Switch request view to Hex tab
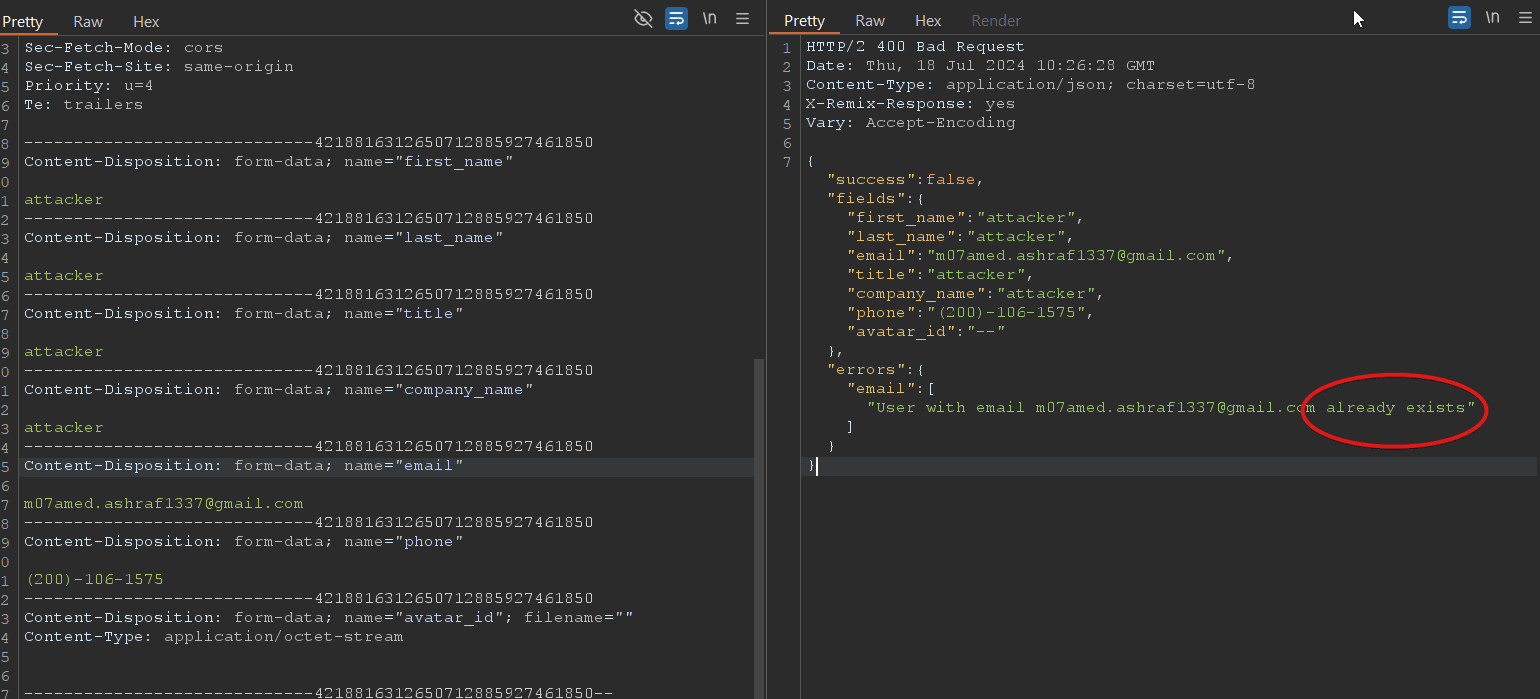 (x=146, y=21)
